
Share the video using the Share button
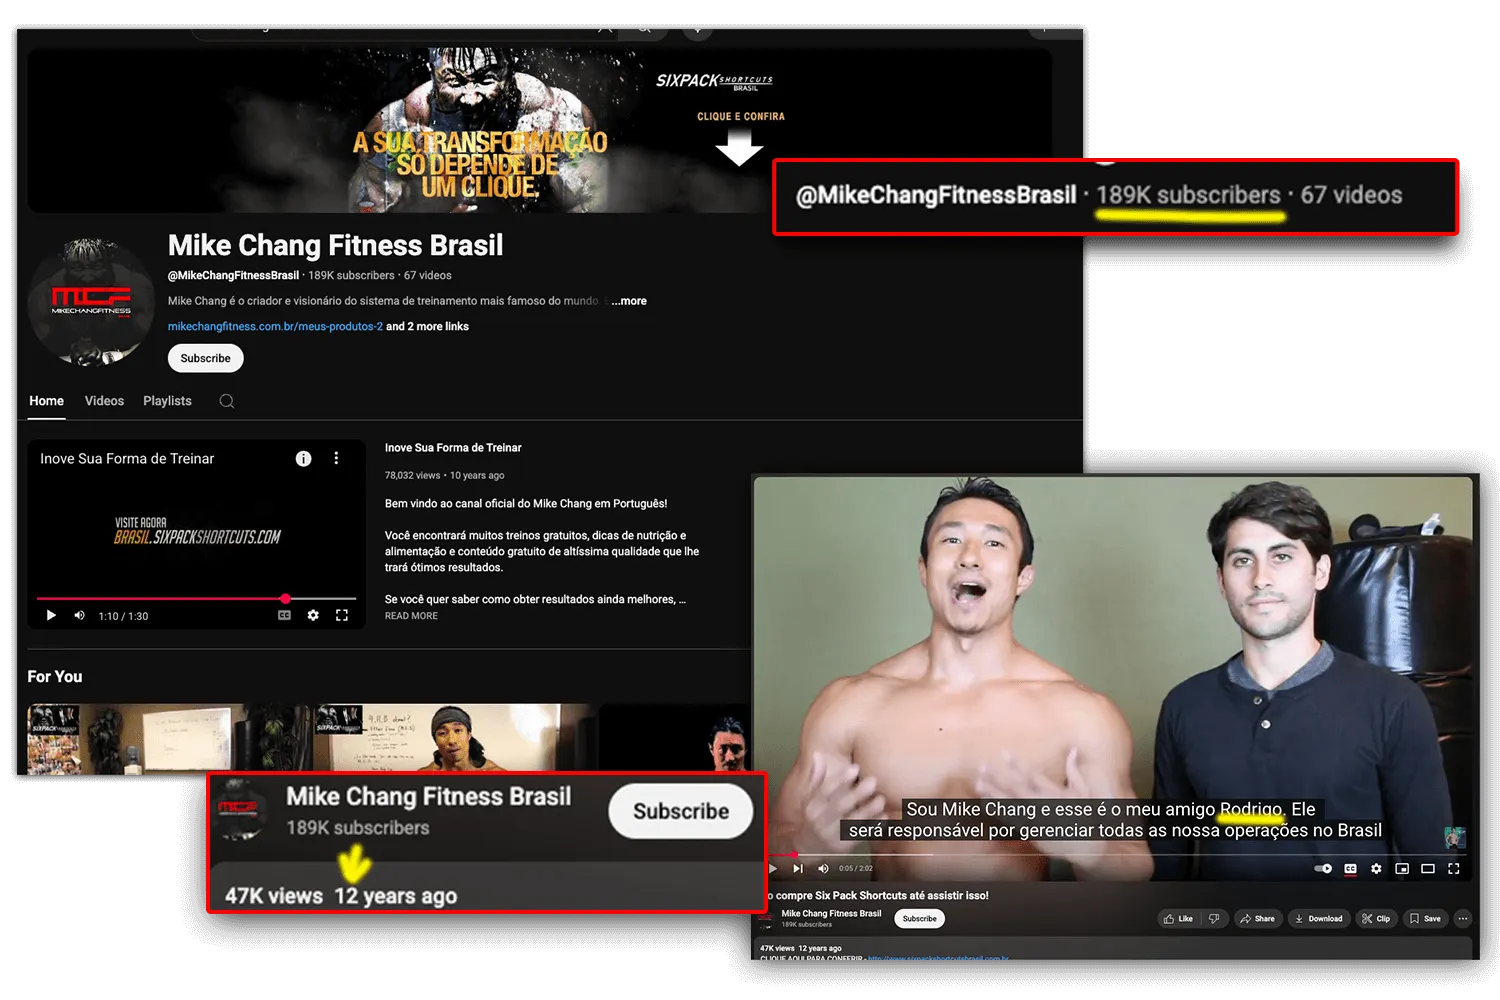(x=1257, y=918)
